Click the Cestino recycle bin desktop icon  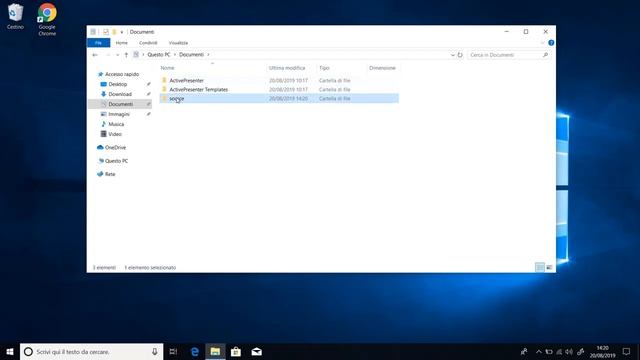coord(15,16)
